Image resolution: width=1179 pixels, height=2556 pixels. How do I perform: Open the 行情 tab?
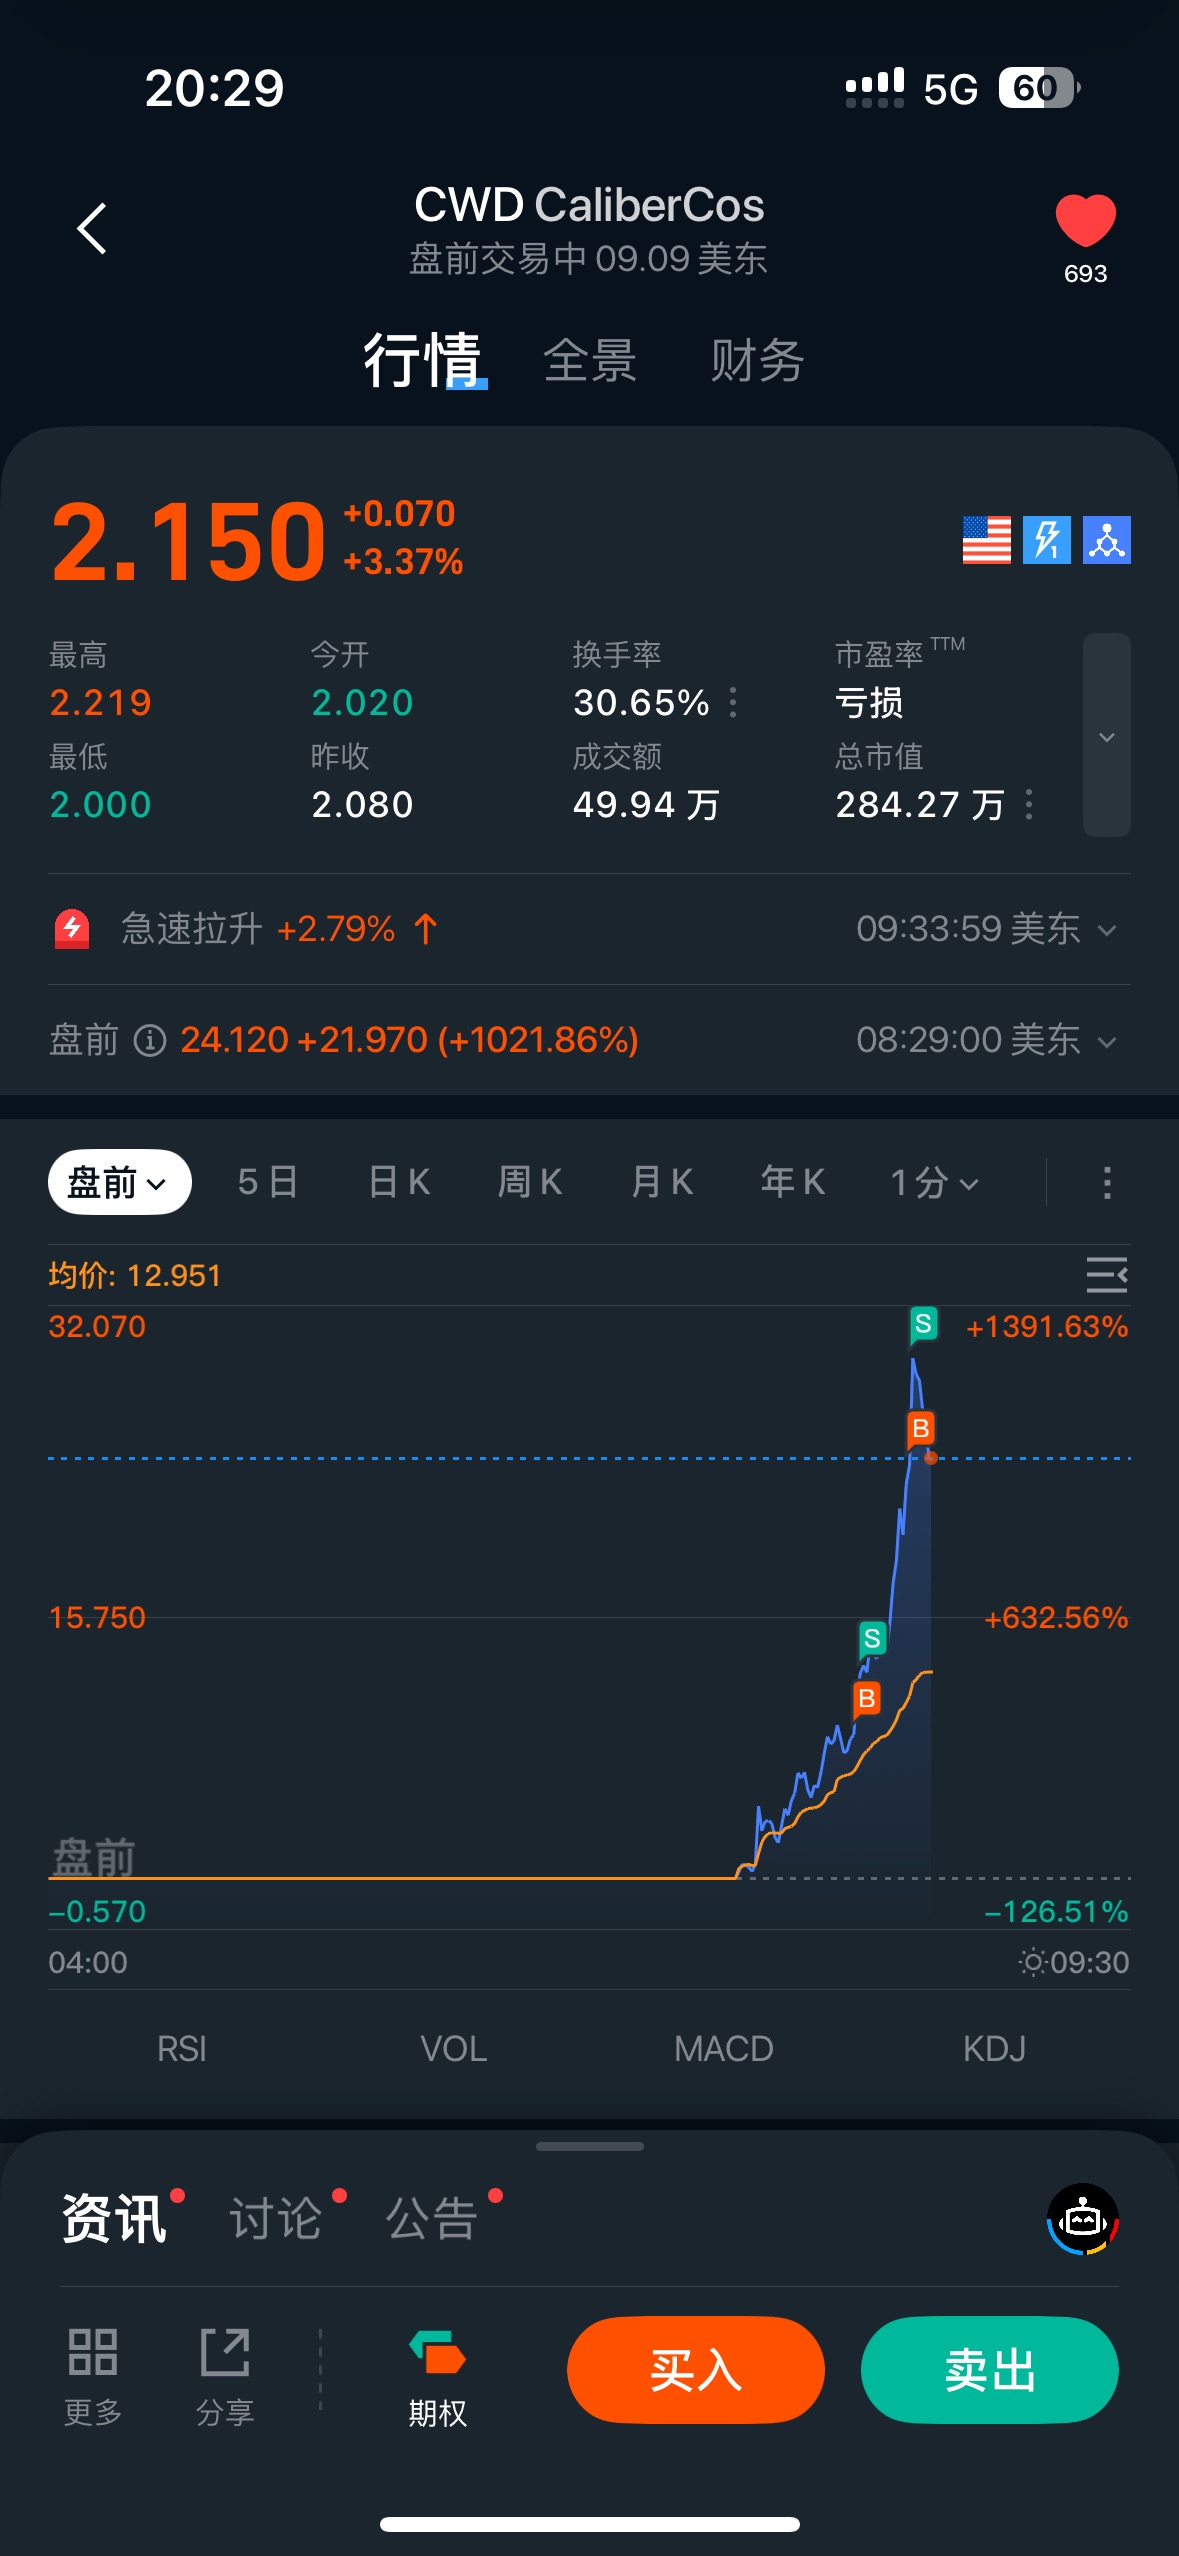pos(423,360)
